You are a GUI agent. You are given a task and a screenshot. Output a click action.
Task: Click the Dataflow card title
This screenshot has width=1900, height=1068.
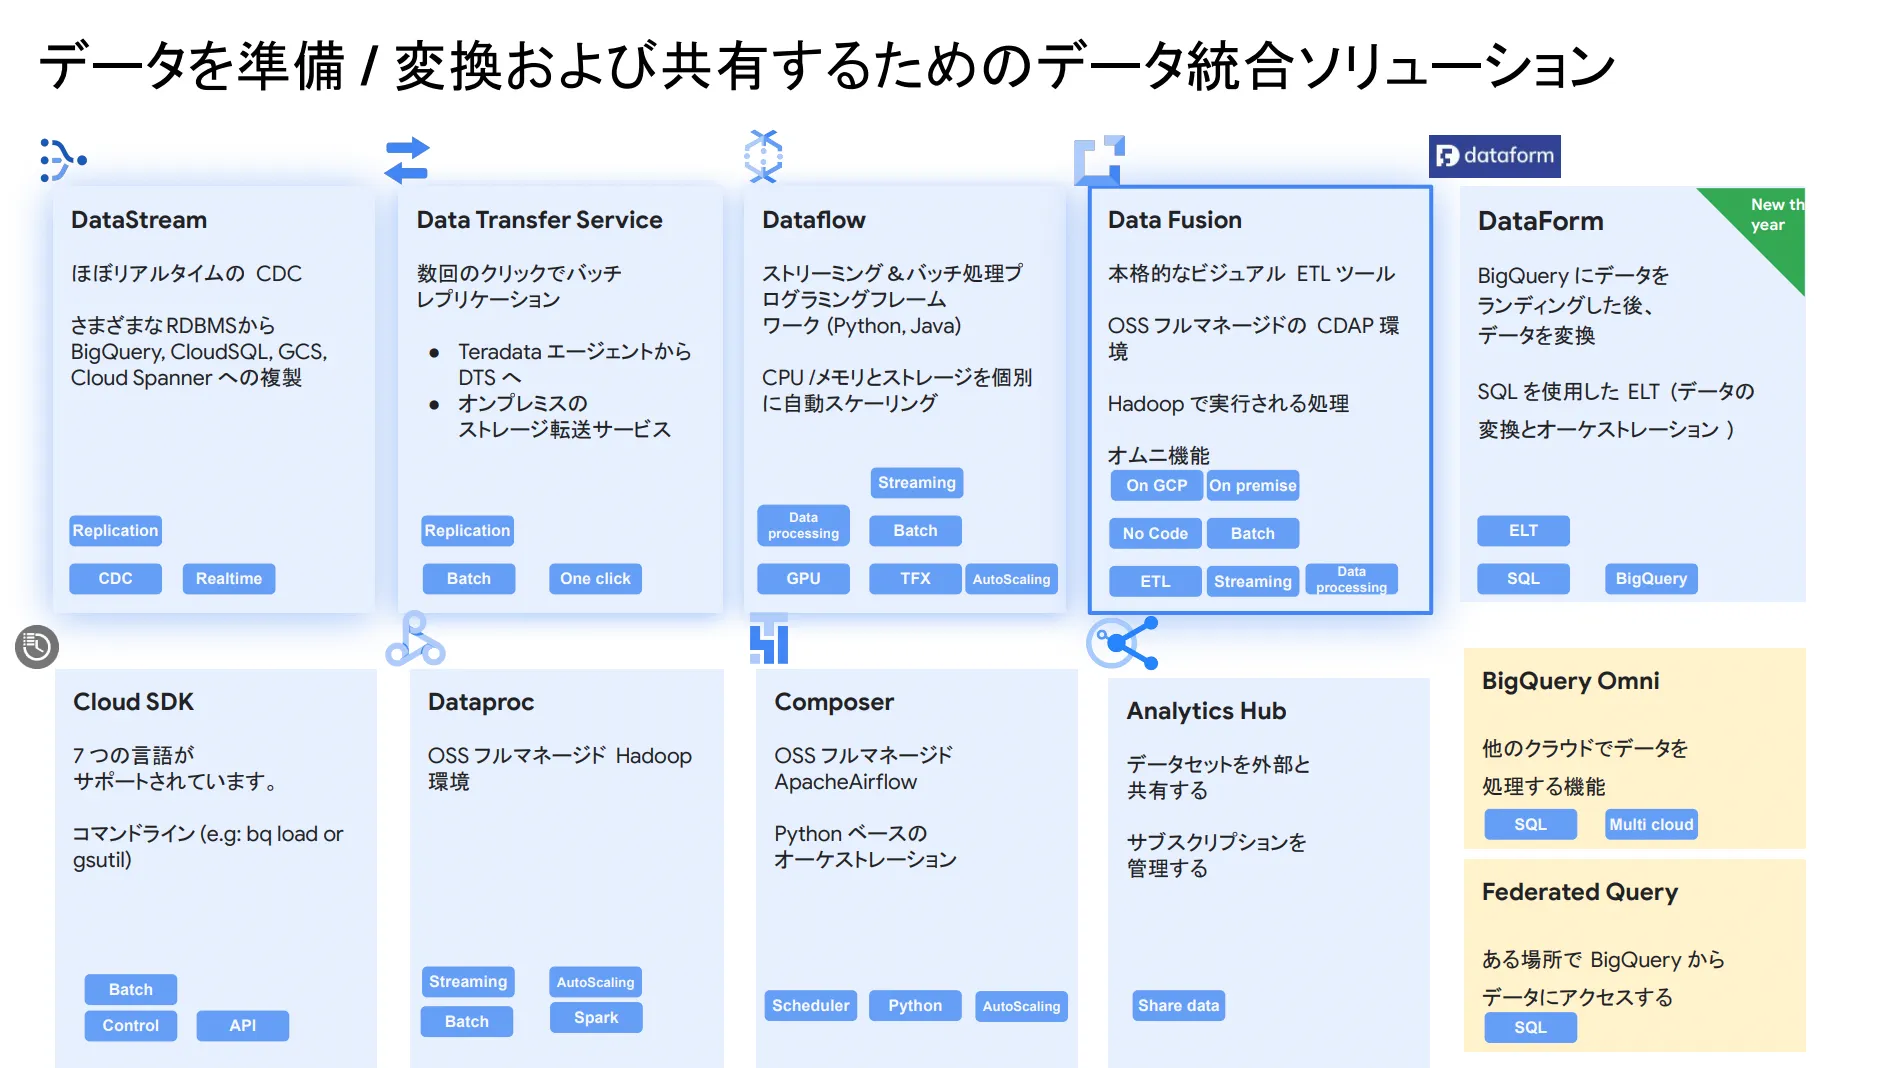tap(813, 220)
